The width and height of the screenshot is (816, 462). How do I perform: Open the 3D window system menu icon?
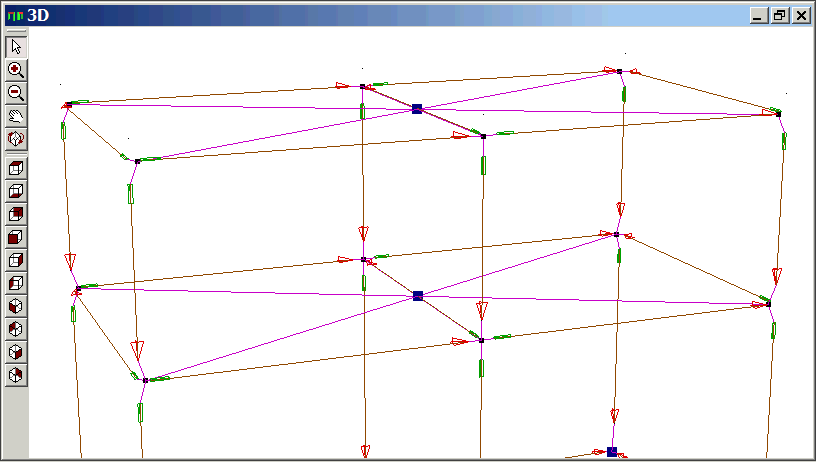pyautogui.click(x=13, y=16)
